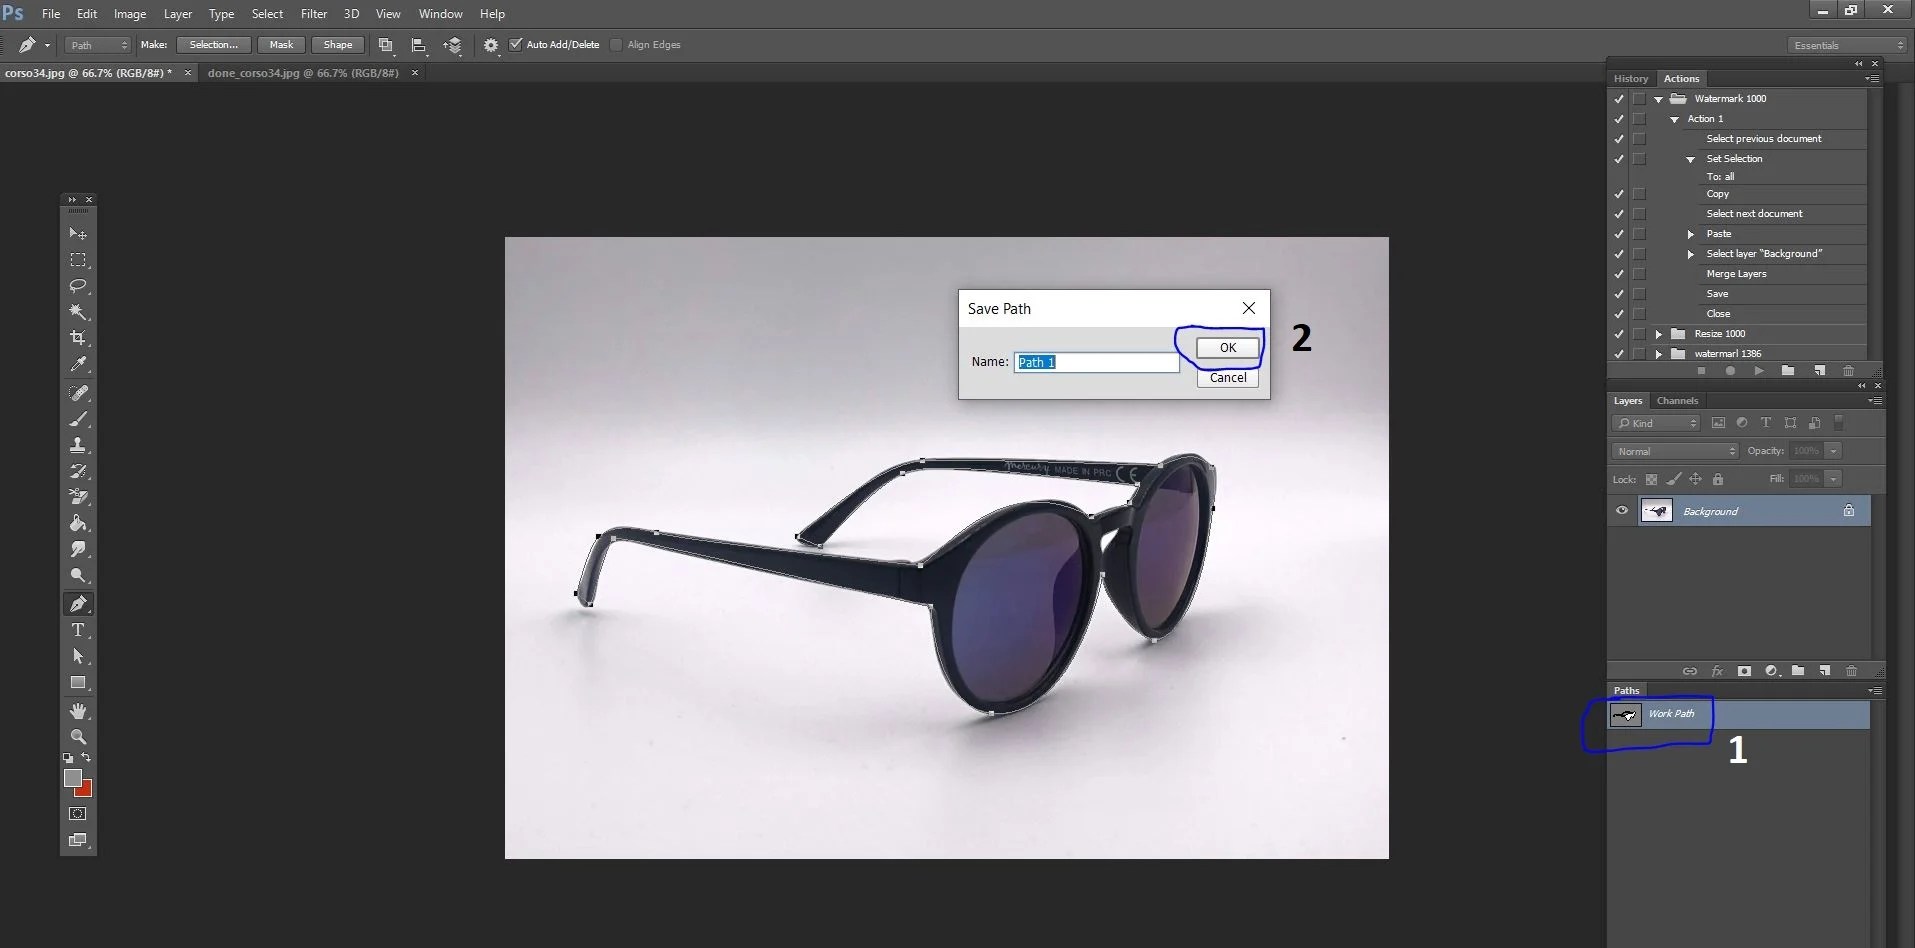Open the Eyedropper tool

(x=78, y=364)
